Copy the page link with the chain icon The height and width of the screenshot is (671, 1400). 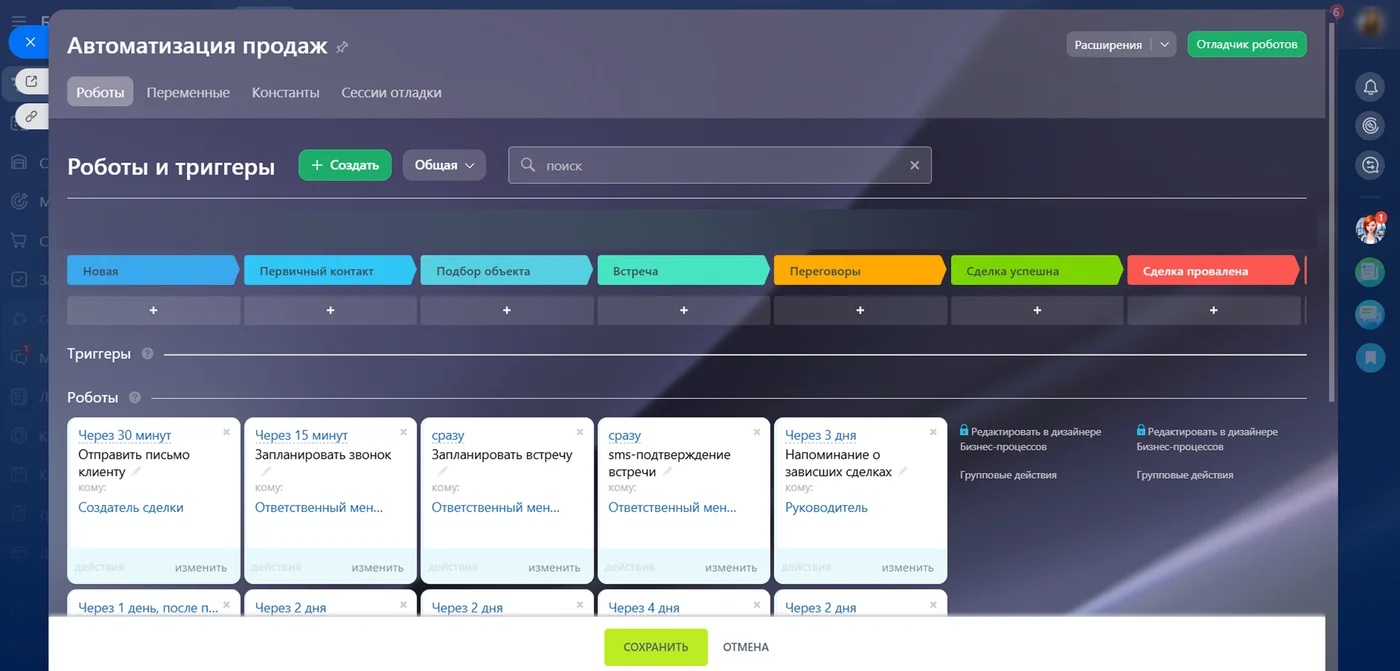tap(32, 116)
